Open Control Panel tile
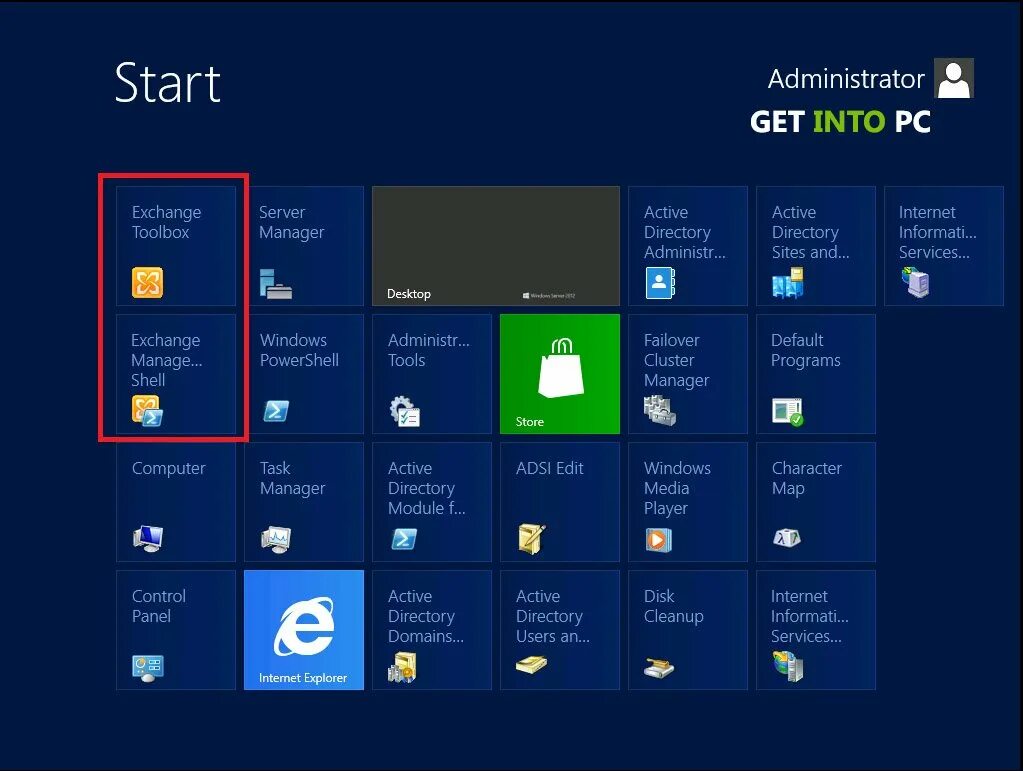 click(x=176, y=629)
